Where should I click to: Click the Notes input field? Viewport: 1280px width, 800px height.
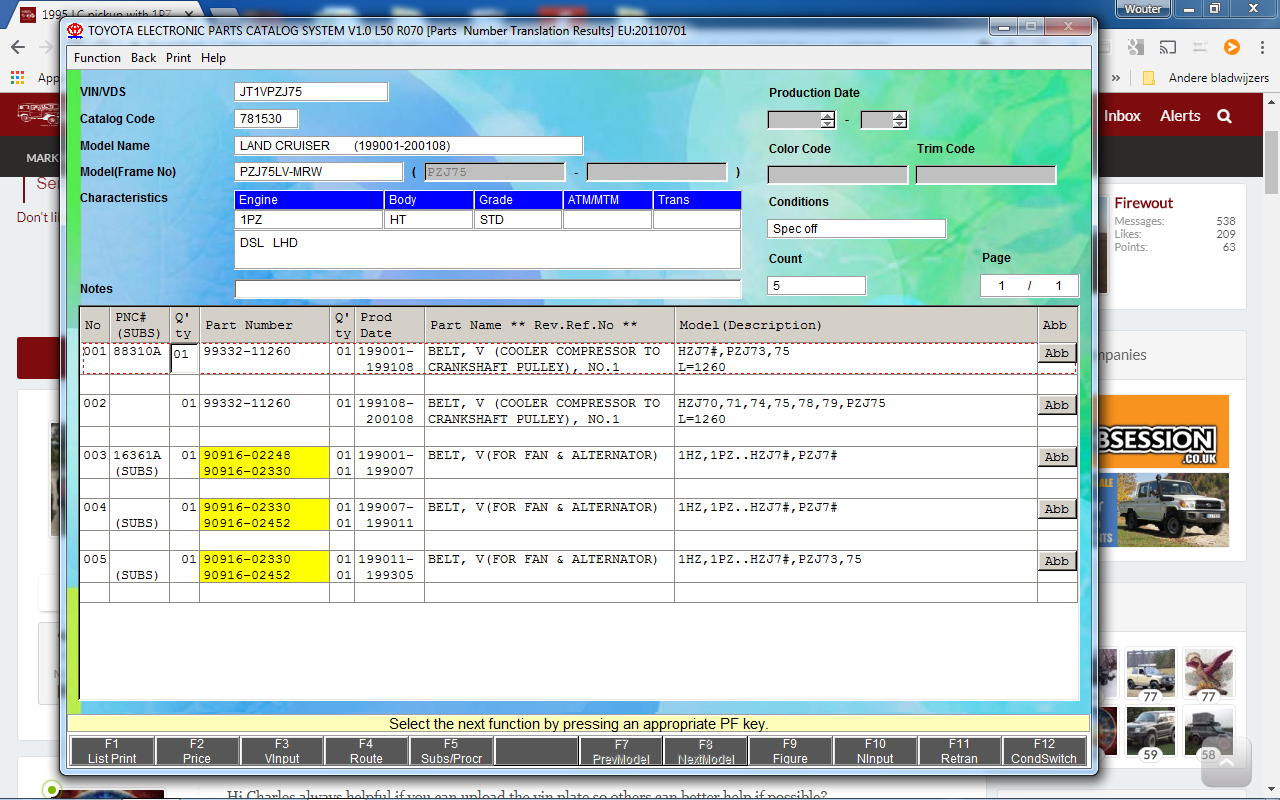pos(487,289)
